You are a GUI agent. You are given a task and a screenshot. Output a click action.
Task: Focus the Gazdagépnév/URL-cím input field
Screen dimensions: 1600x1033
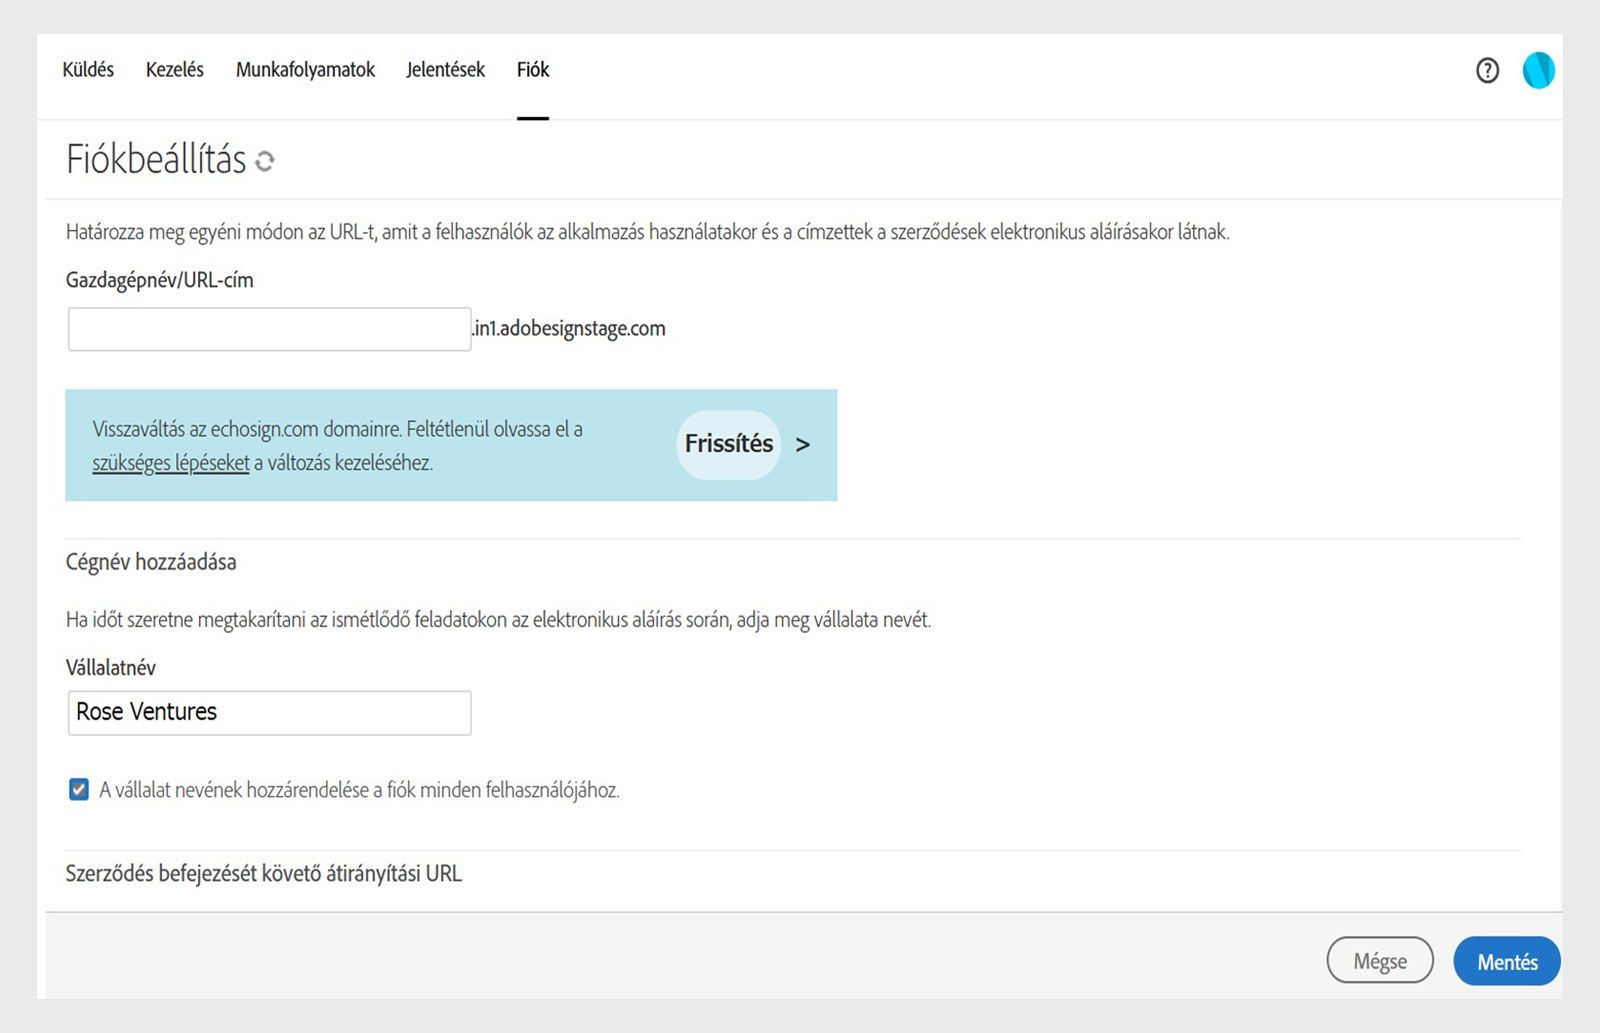[x=269, y=329]
